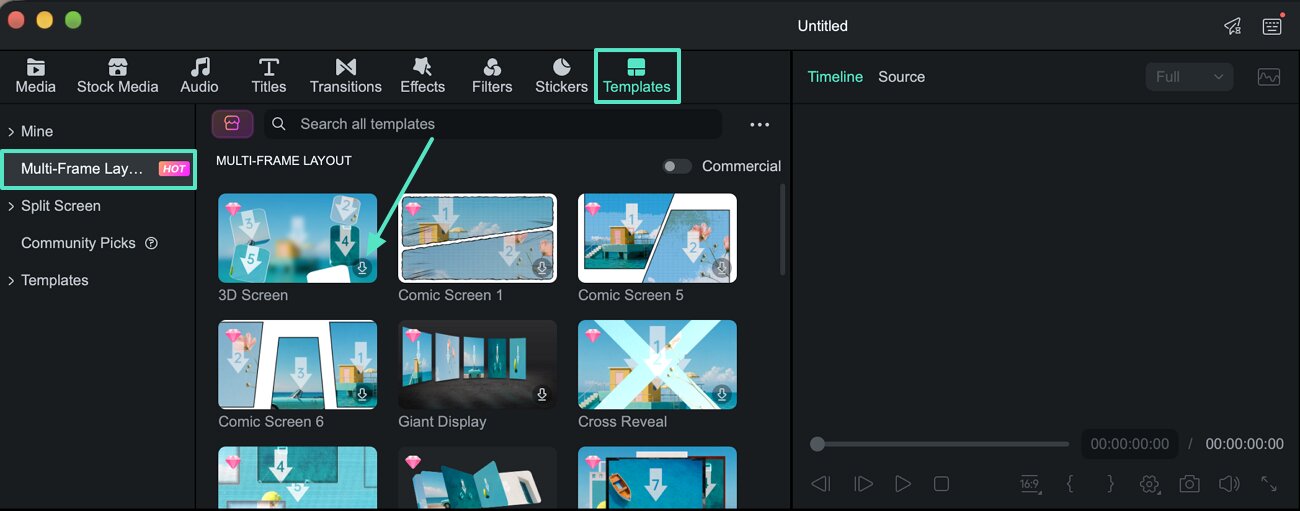This screenshot has width=1300, height=511.
Task: Open the keyboard shortcuts icon with red dot
Action: pyautogui.click(x=1272, y=25)
